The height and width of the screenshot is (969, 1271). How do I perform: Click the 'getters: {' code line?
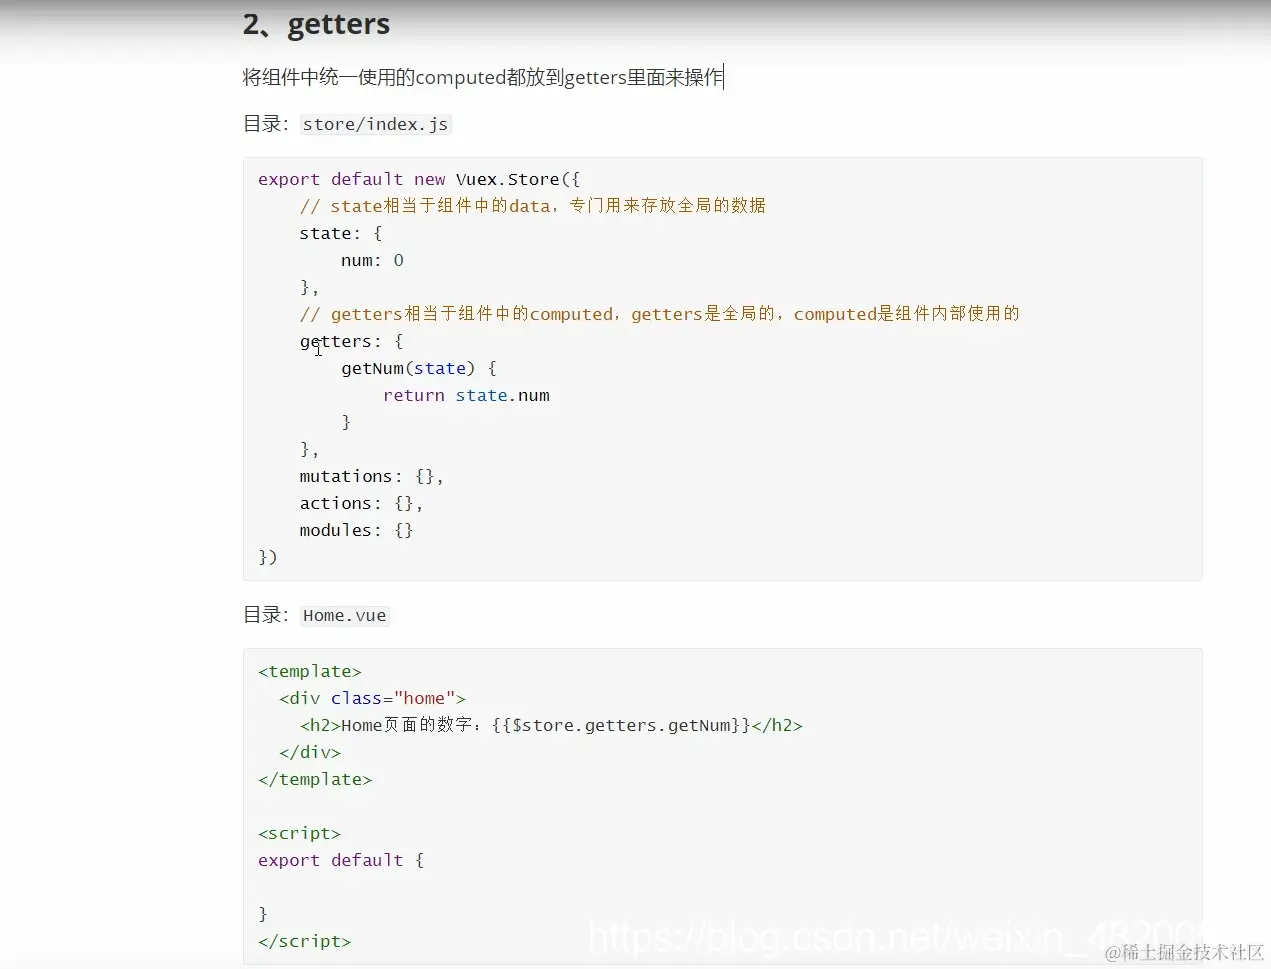pyautogui.click(x=351, y=341)
